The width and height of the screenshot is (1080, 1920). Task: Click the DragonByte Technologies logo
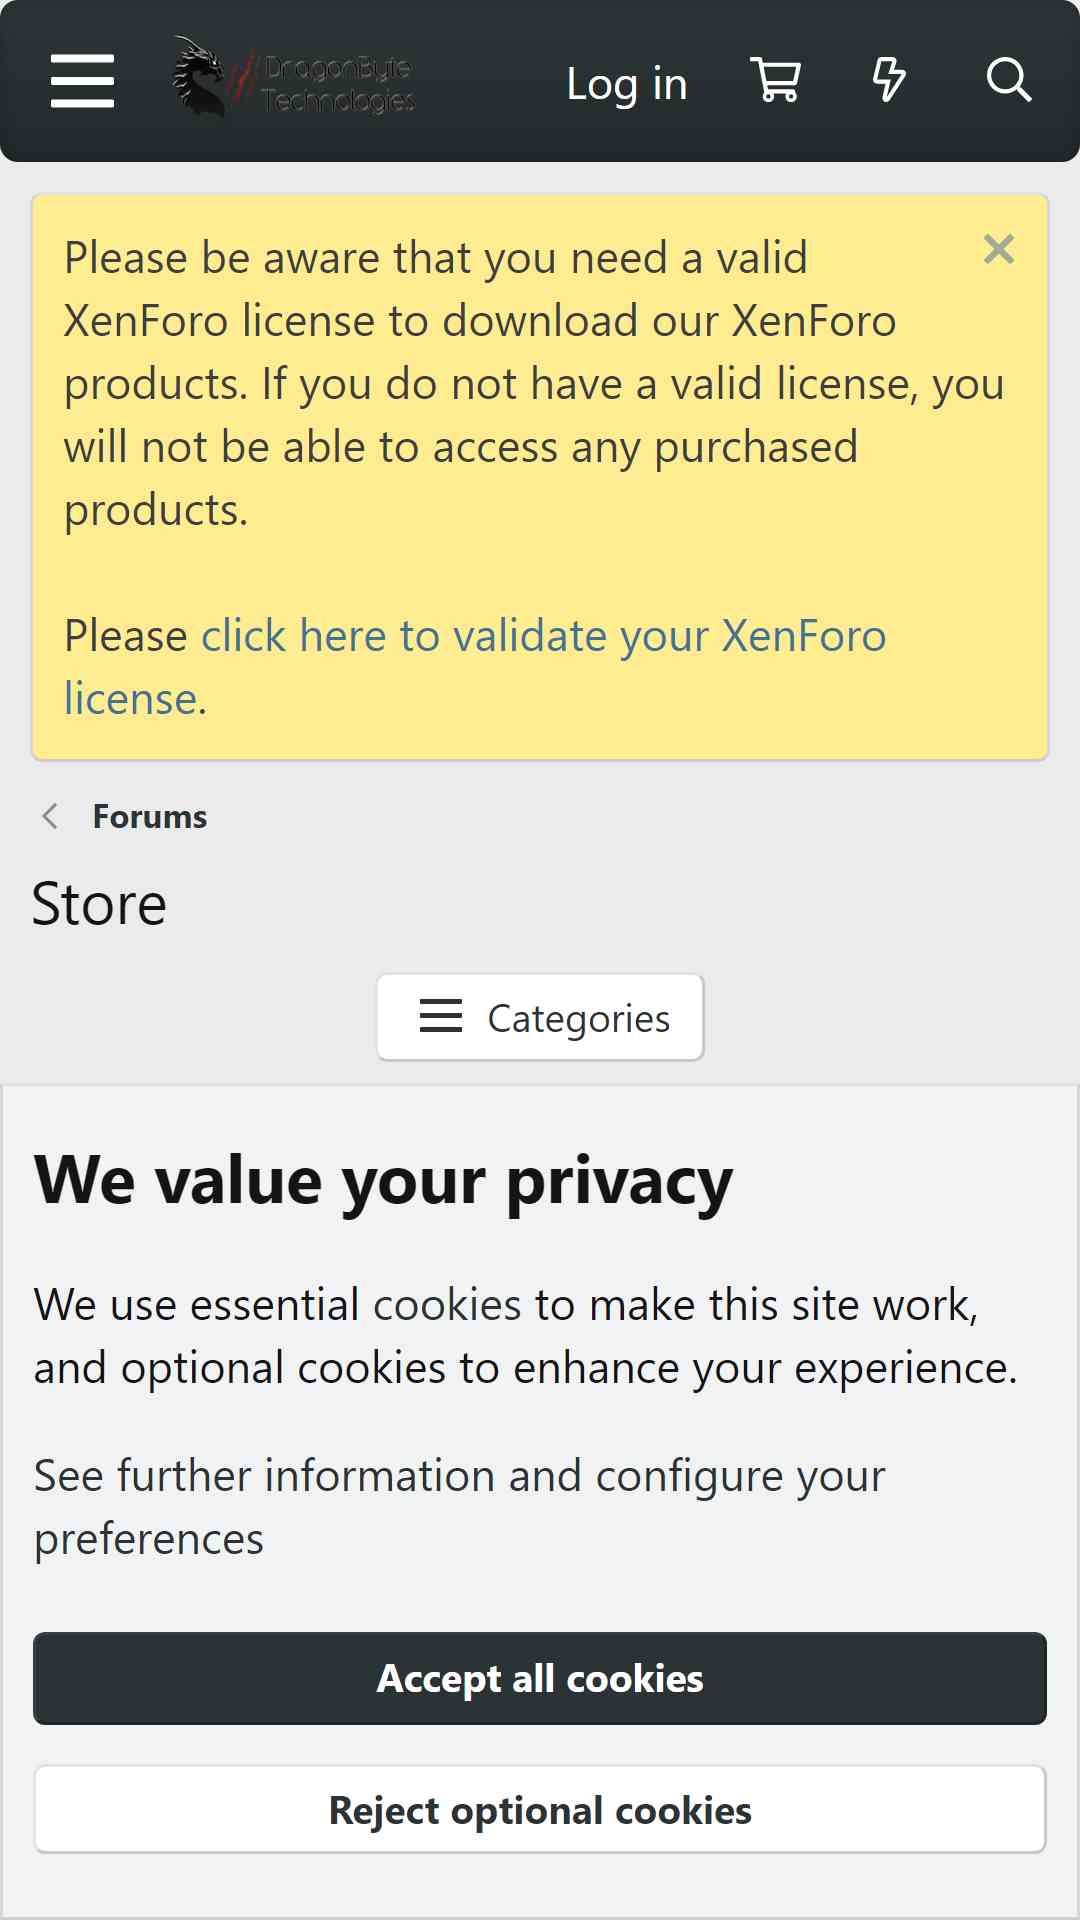(x=294, y=78)
